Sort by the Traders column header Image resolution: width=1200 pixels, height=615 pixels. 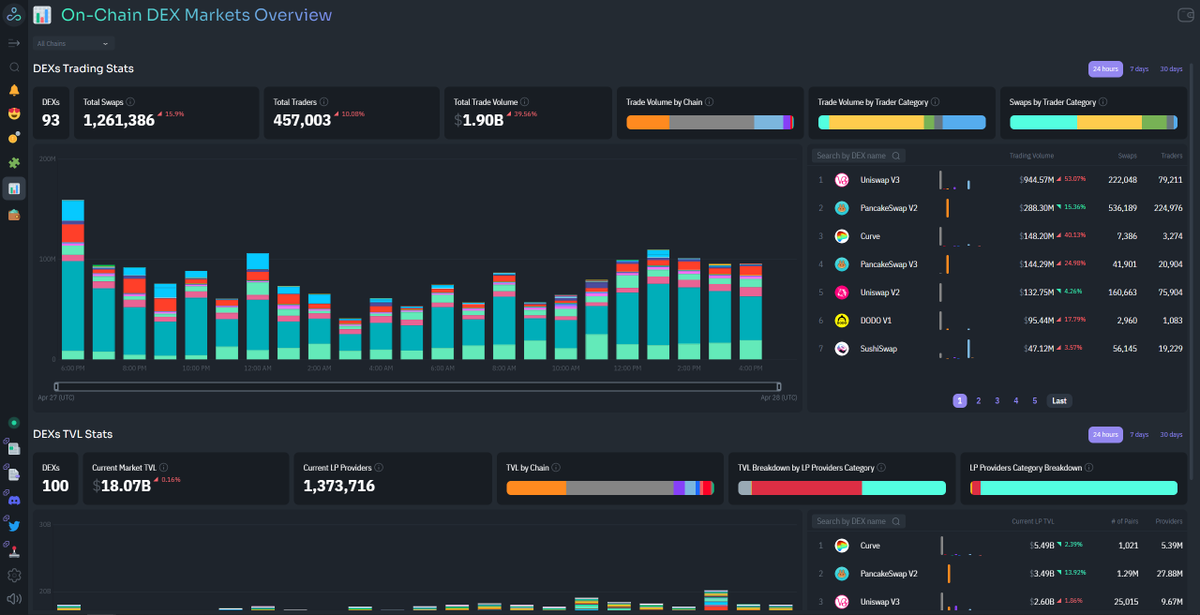pyautogui.click(x=1172, y=156)
